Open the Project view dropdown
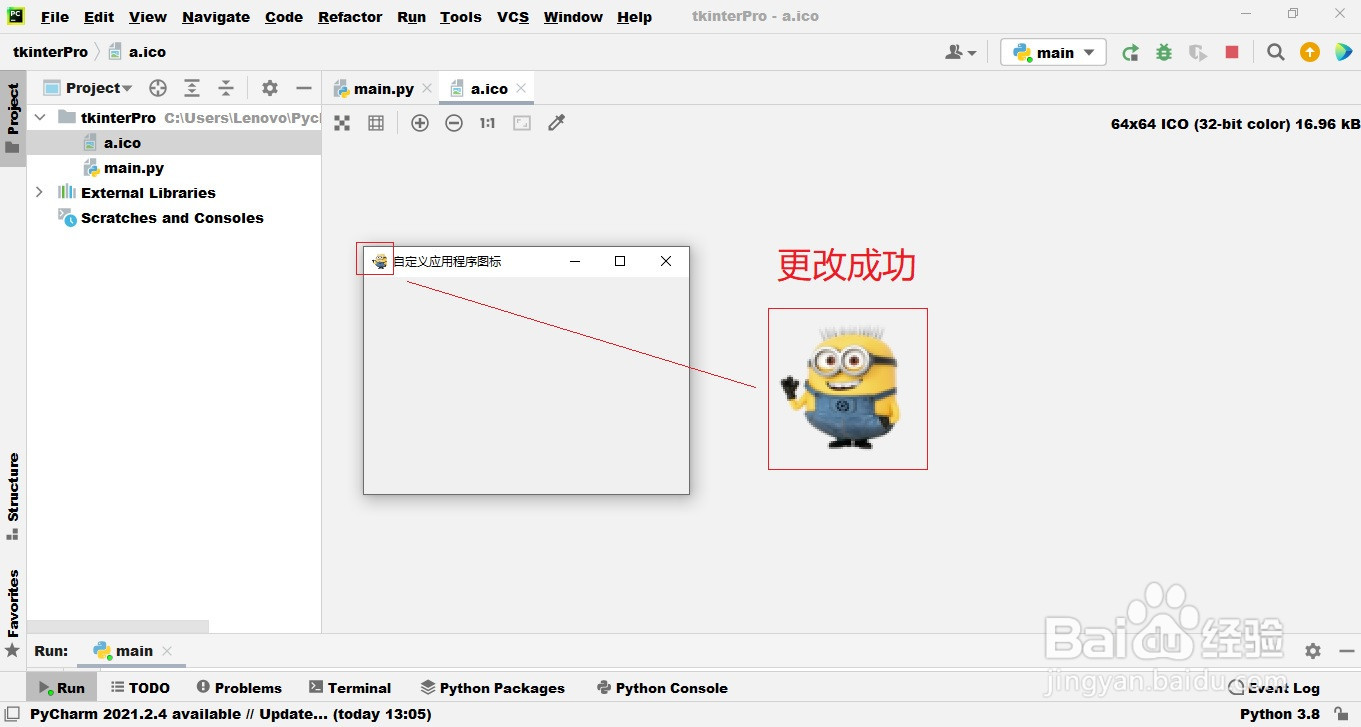 [x=88, y=88]
